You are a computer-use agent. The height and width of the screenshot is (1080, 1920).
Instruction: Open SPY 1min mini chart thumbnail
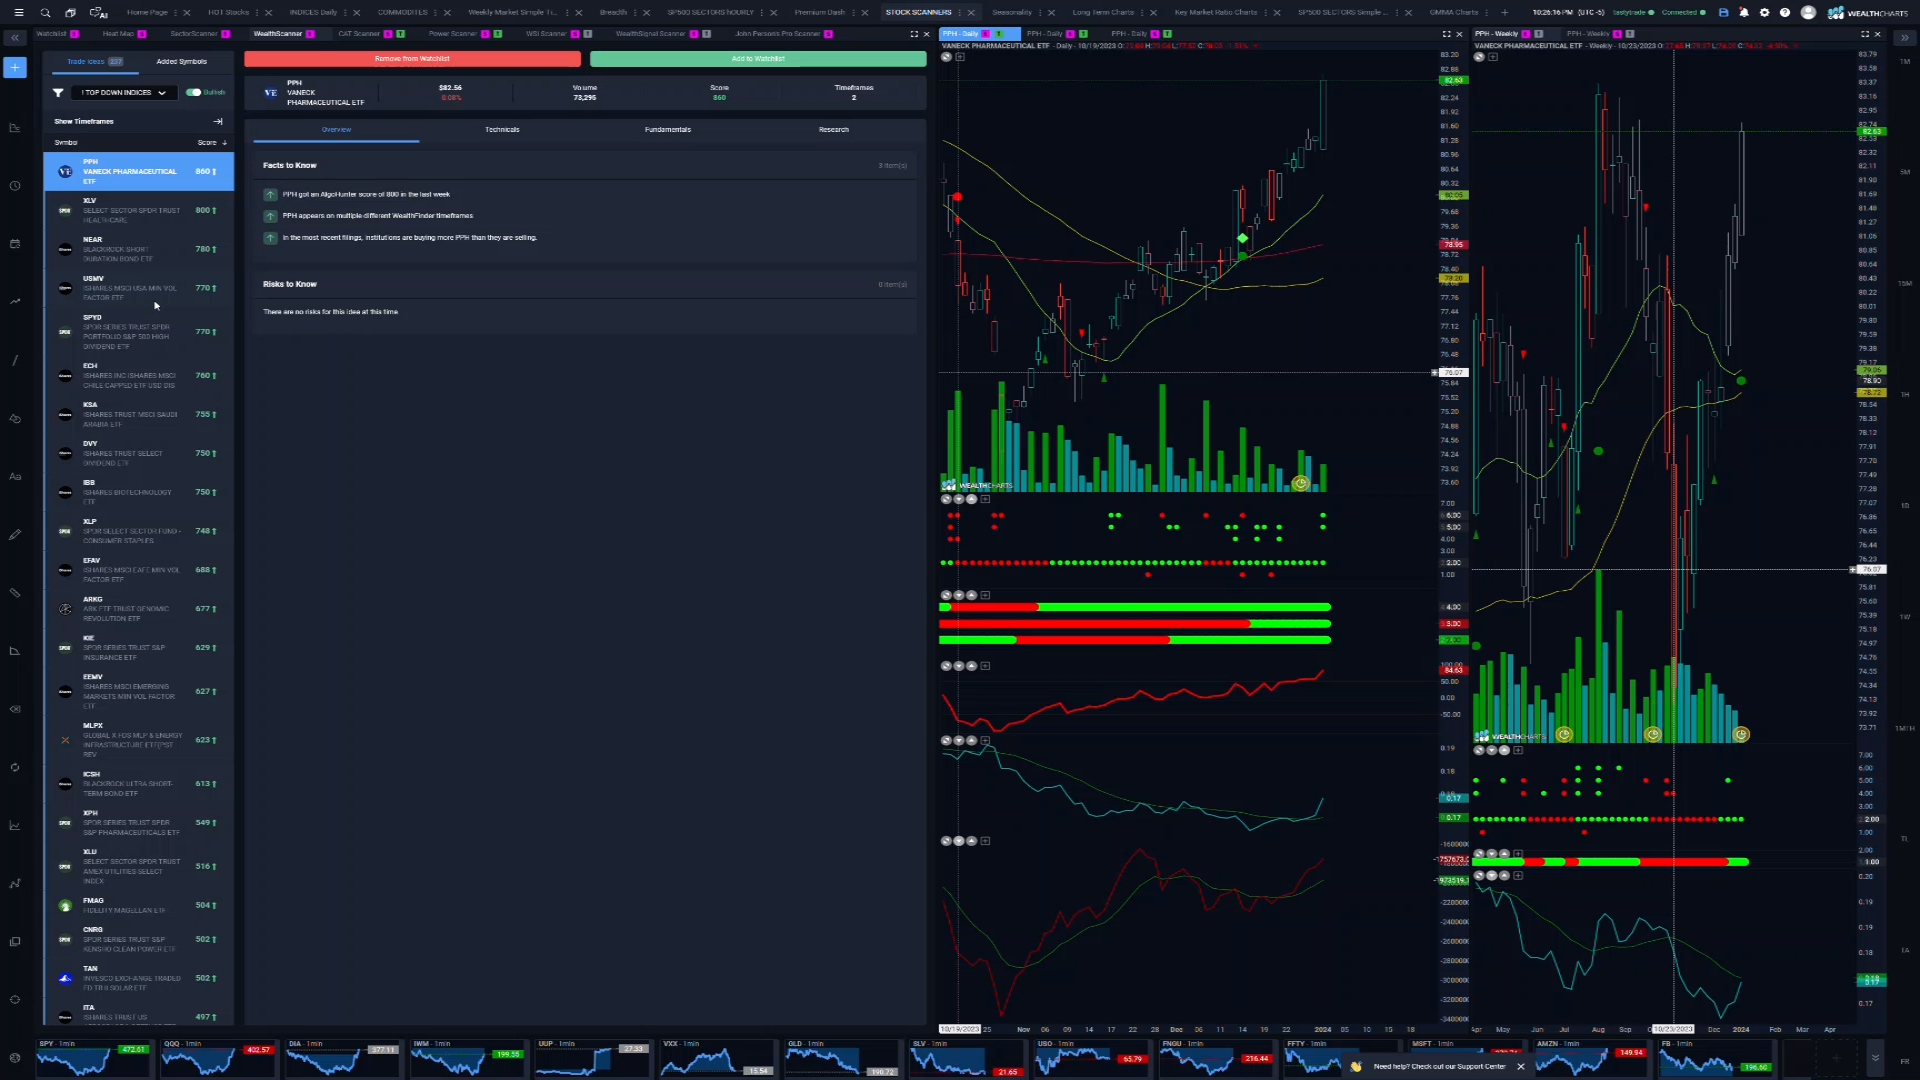click(93, 1058)
